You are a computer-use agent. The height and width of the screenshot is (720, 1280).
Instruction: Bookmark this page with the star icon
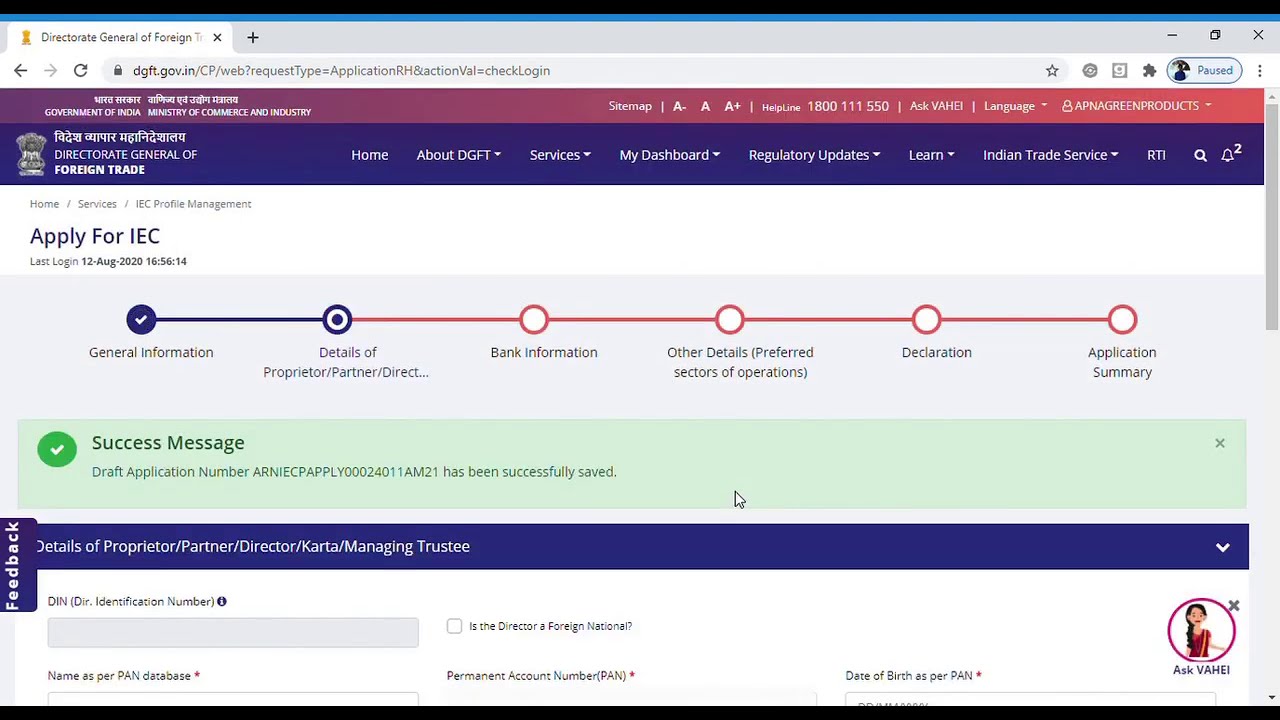(x=1052, y=70)
